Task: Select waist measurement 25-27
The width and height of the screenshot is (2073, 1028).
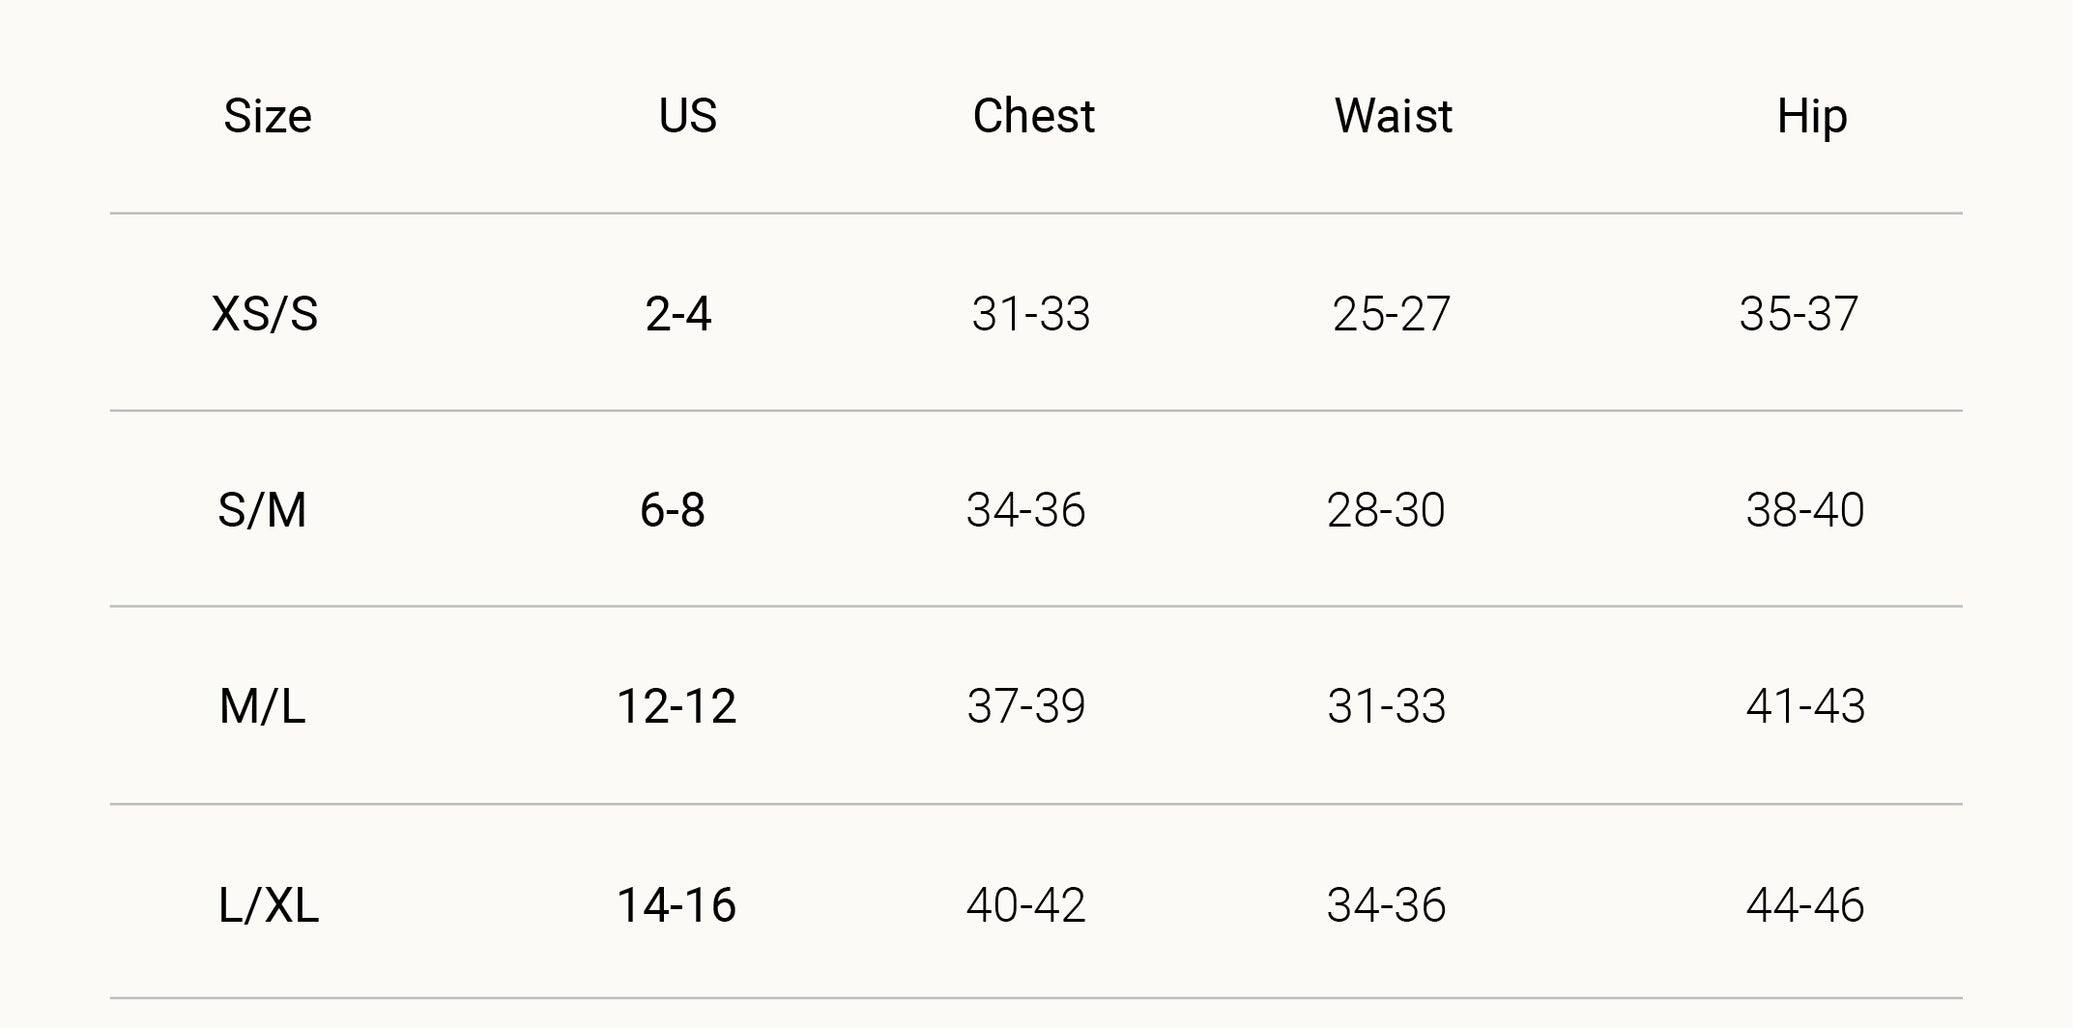Action: 1391,314
